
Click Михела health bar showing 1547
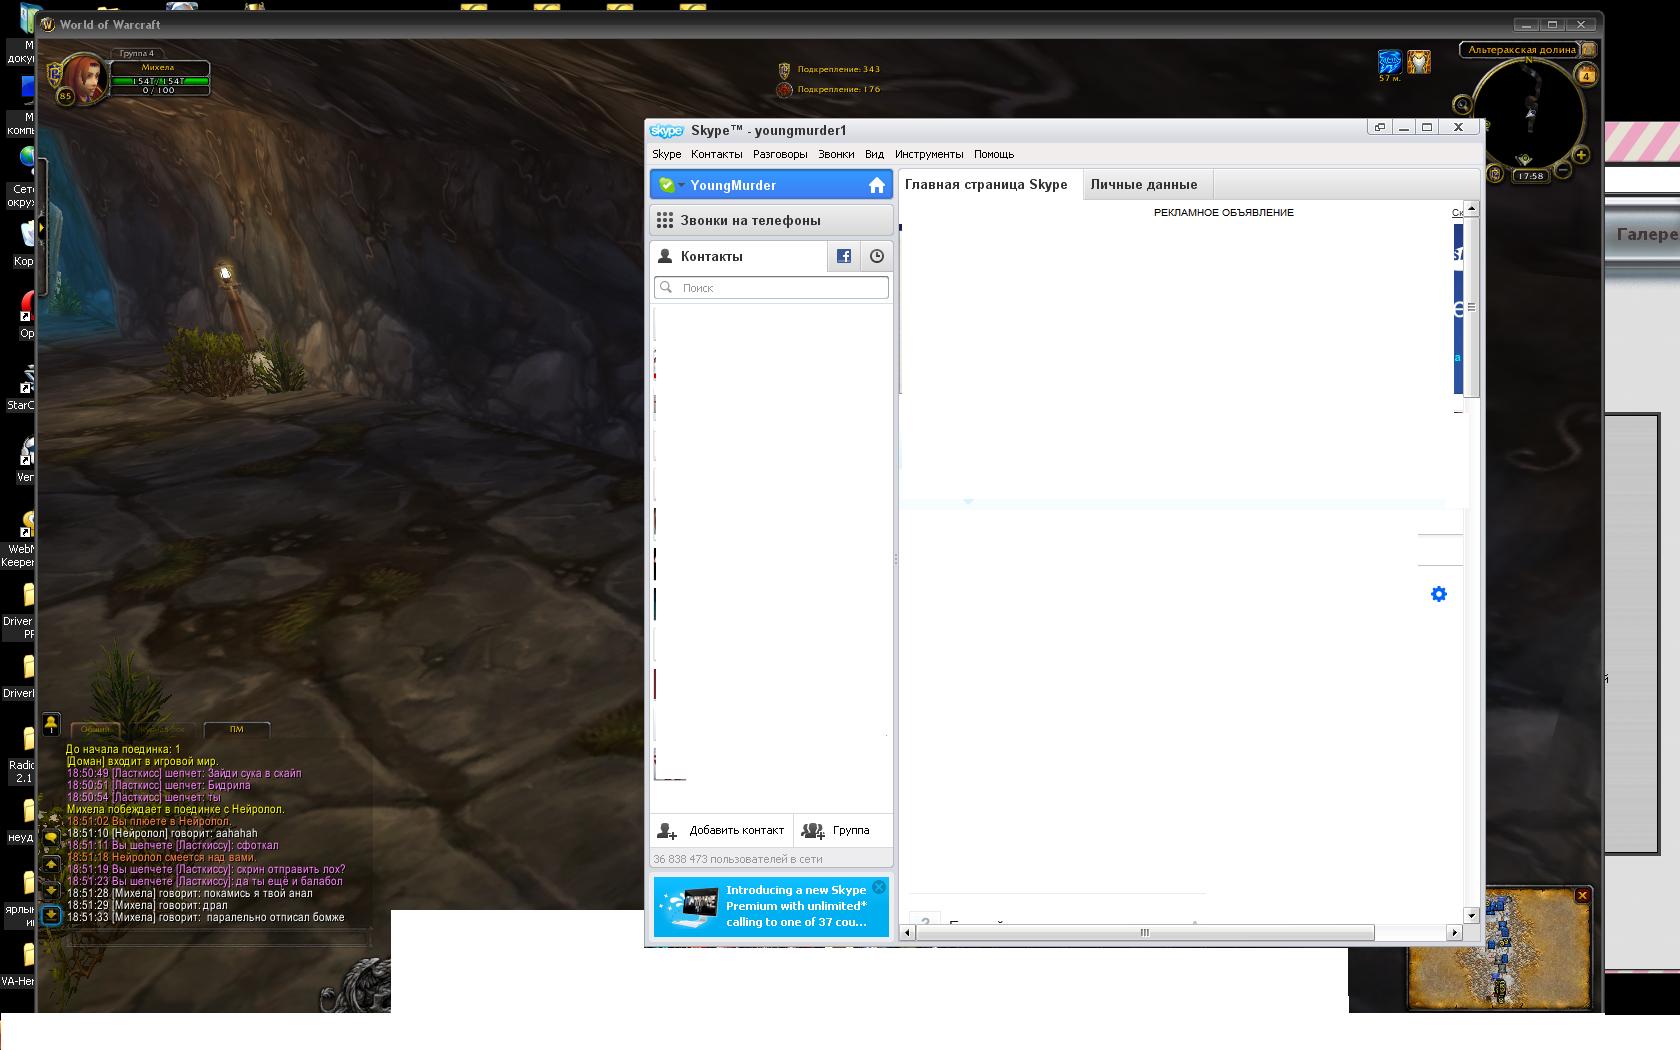tap(159, 81)
